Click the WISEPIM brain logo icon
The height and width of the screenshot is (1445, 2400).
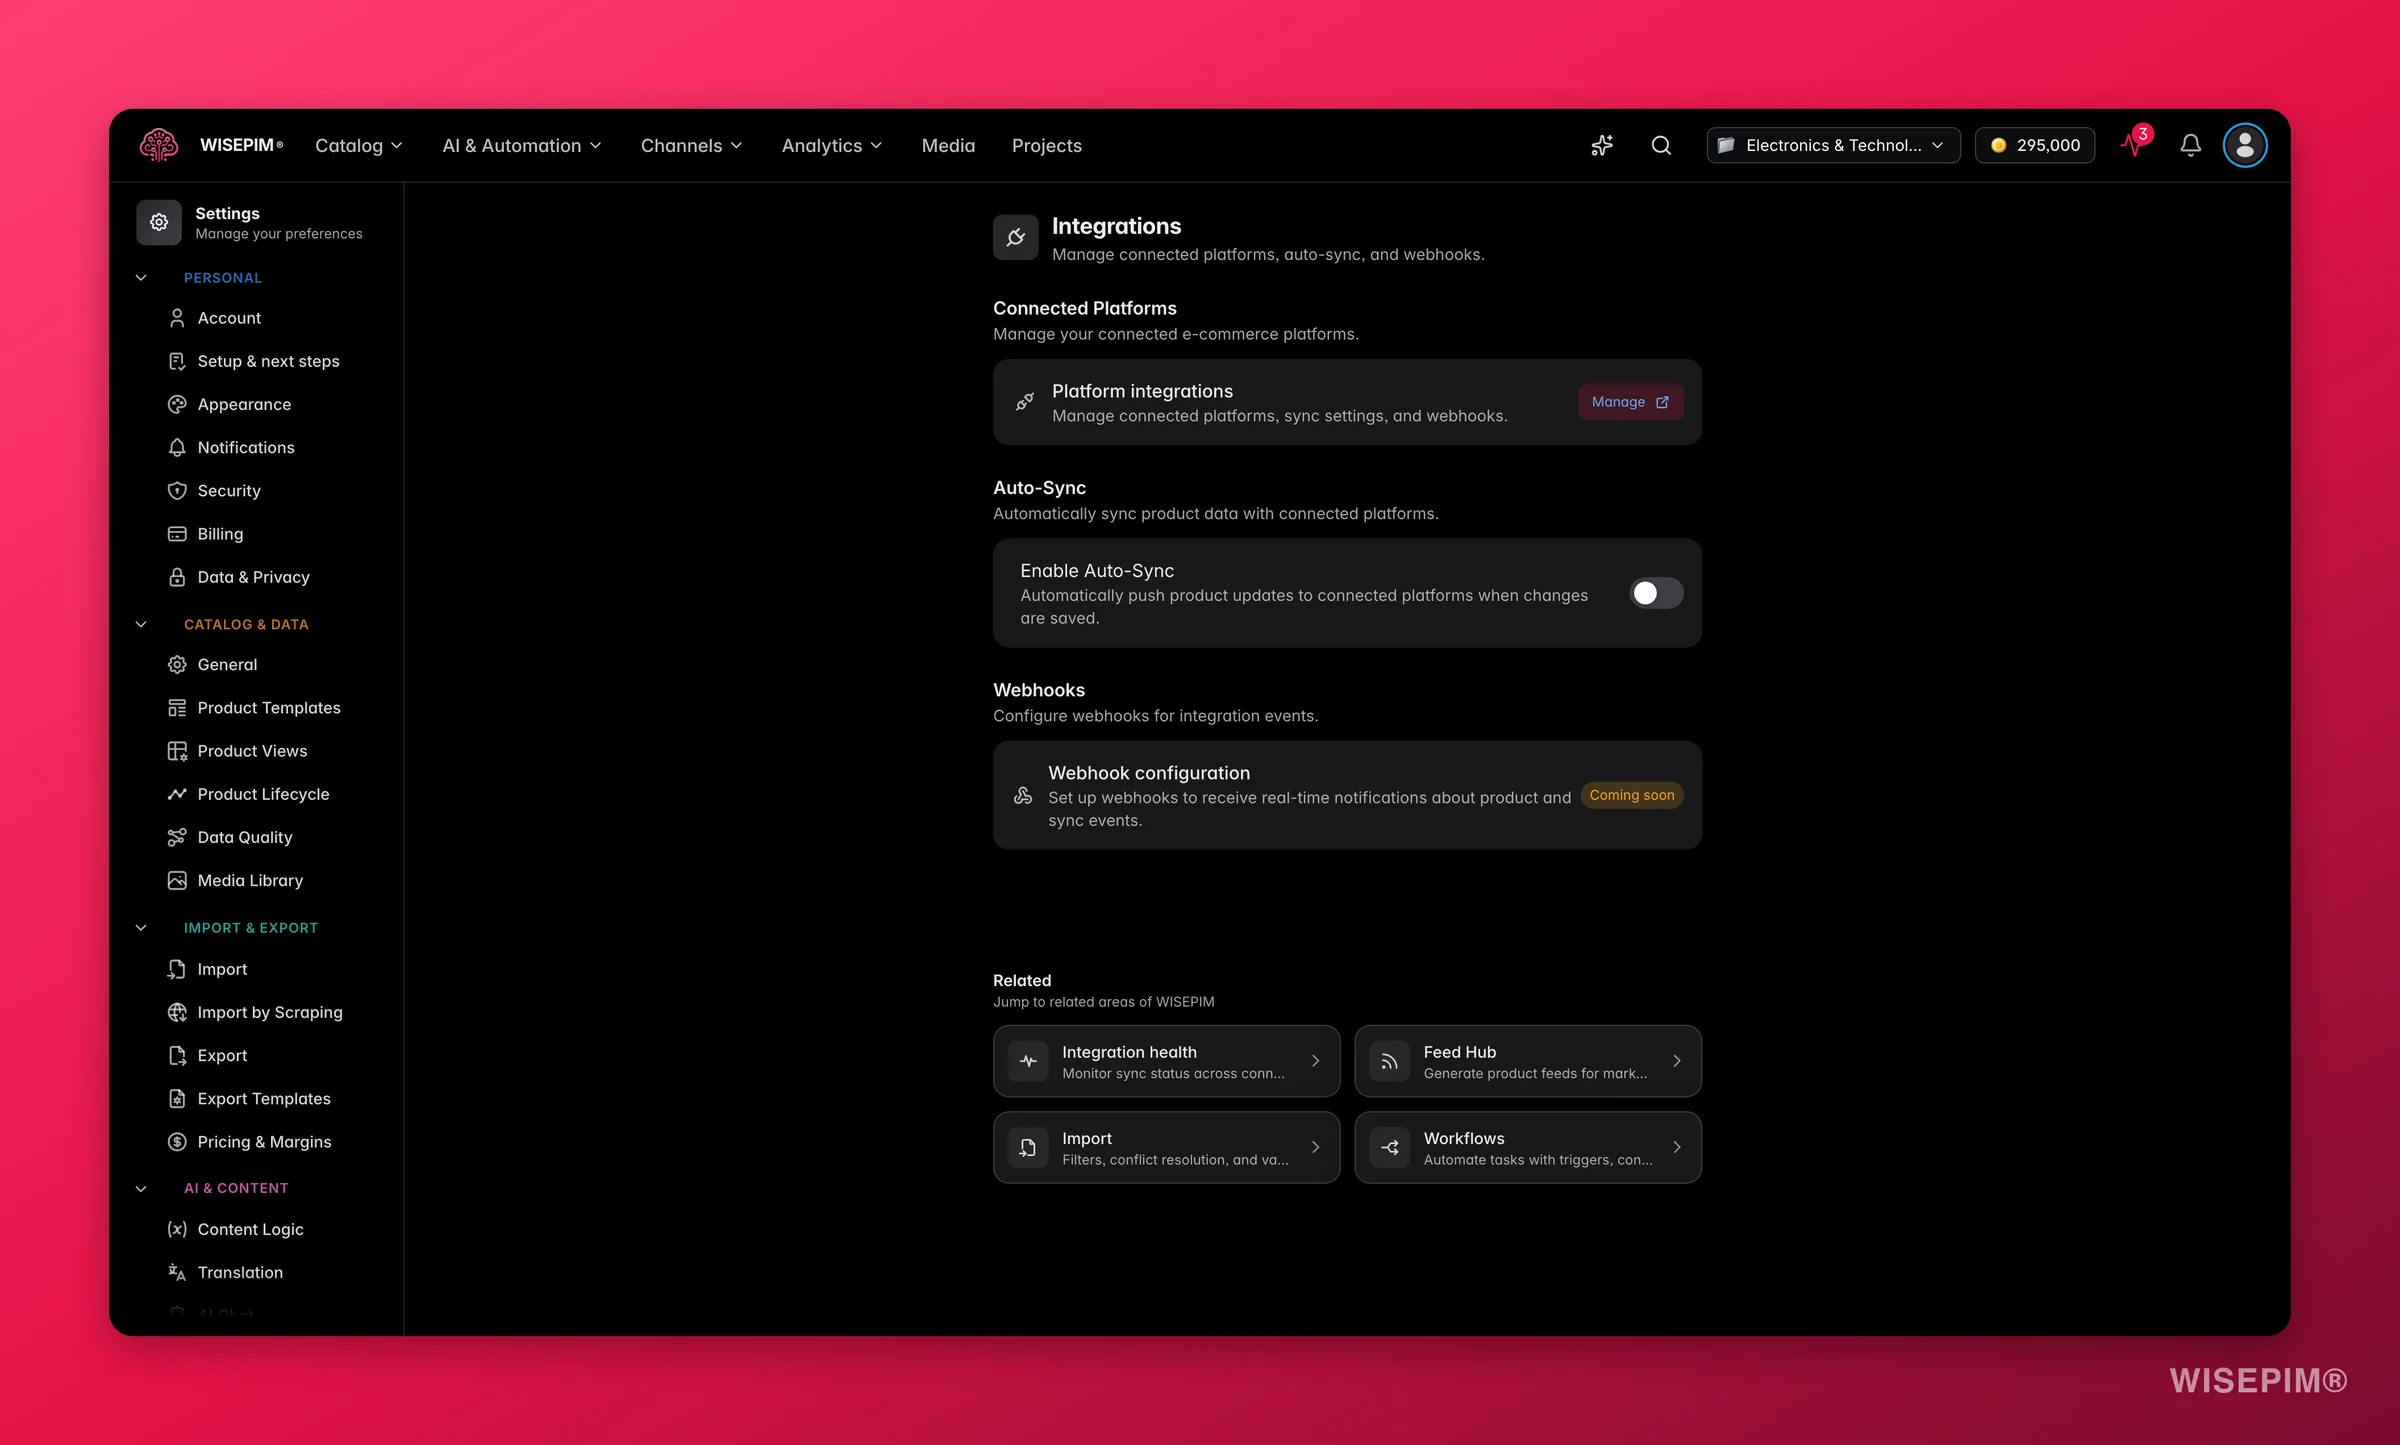pos(159,145)
